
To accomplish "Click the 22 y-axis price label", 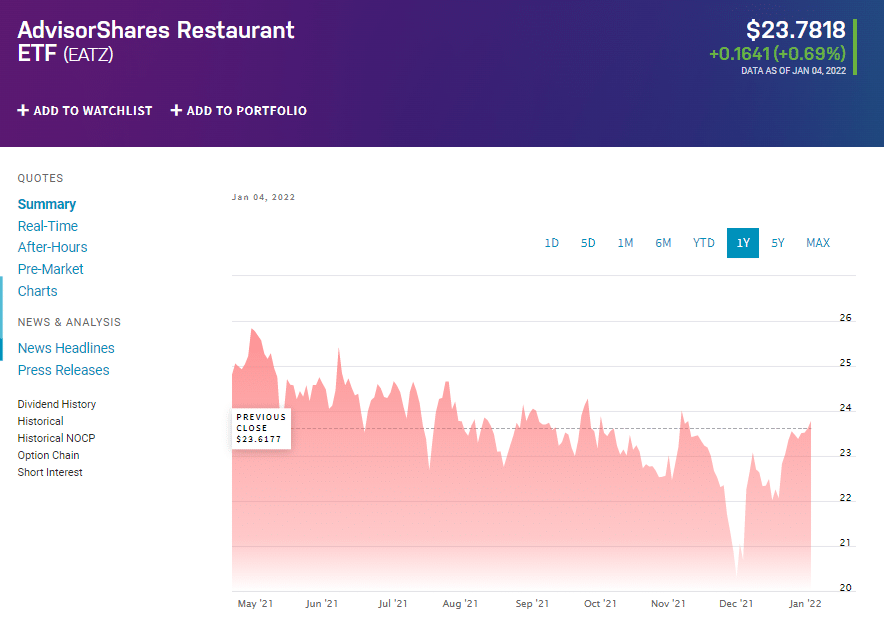I will (845, 498).
